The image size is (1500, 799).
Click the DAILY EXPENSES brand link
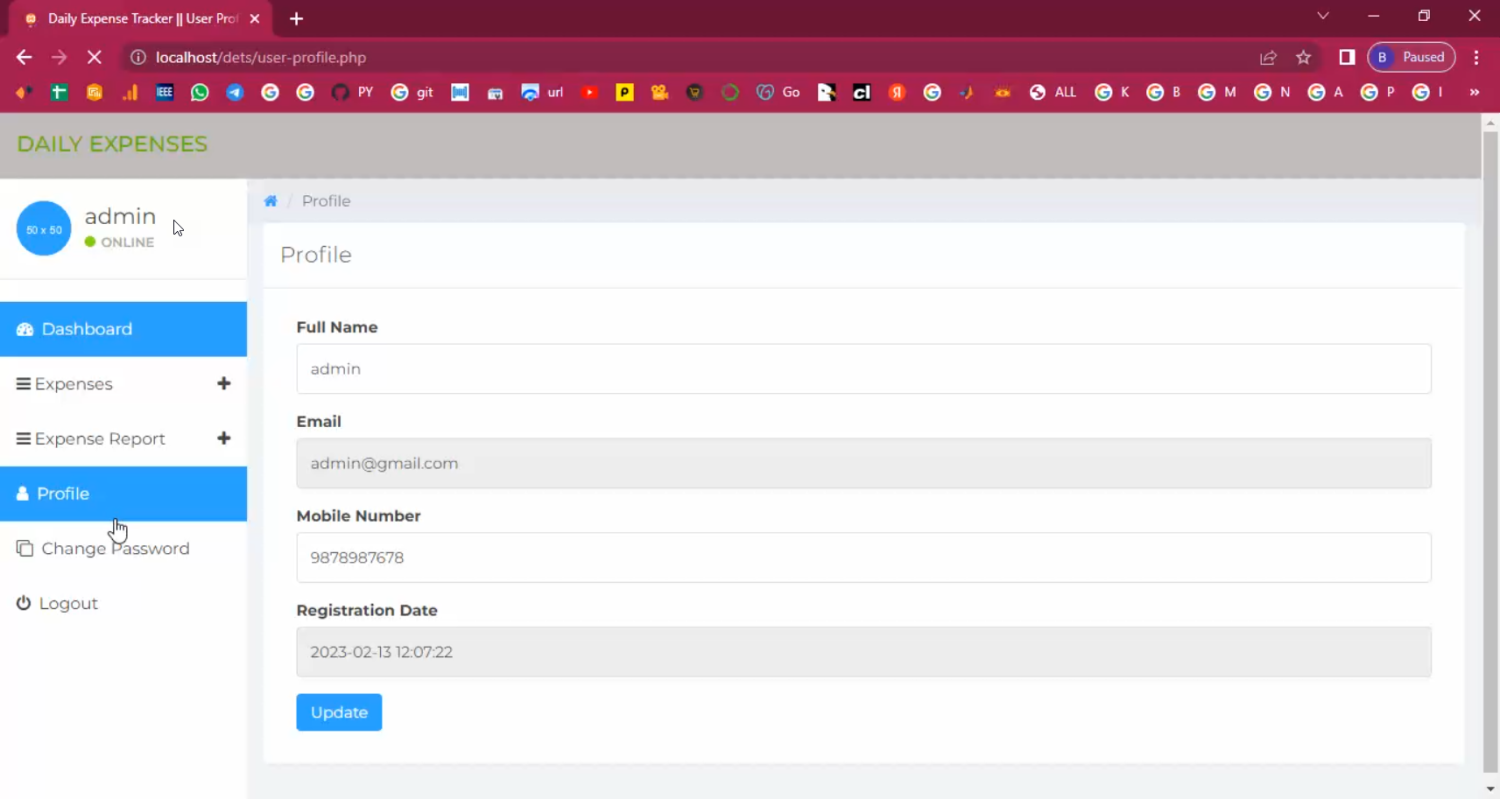click(112, 144)
